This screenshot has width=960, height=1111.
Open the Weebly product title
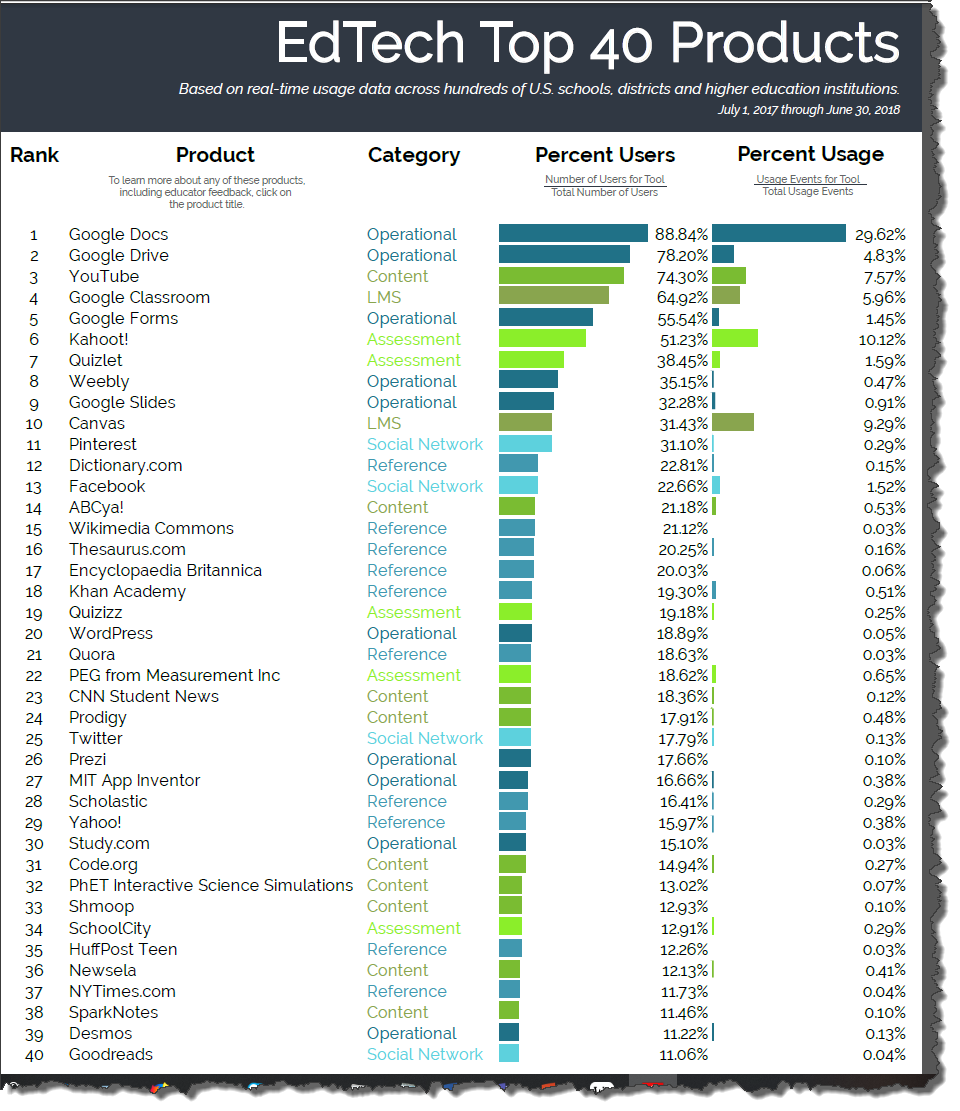(98, 382)
